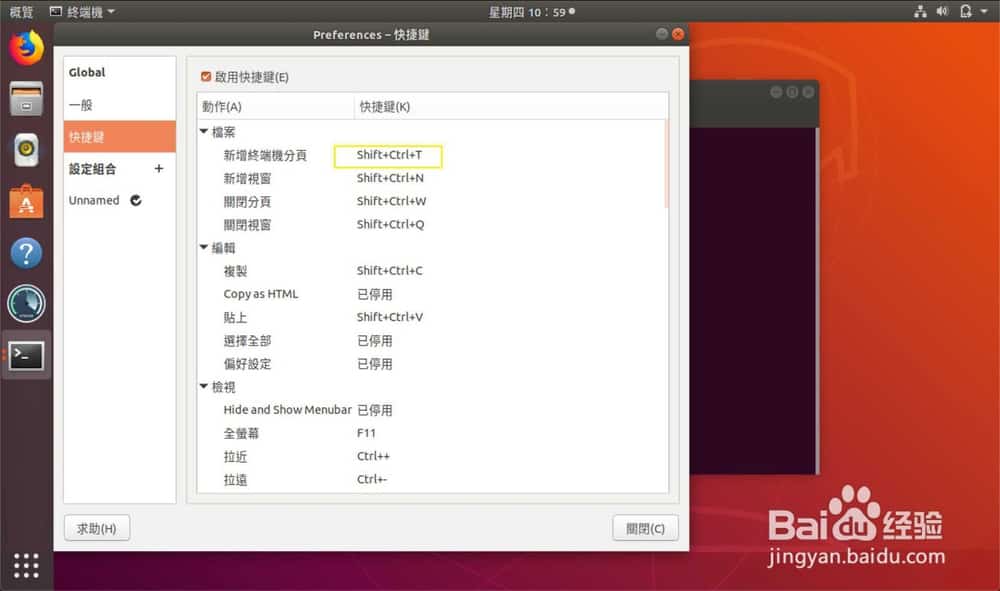Open 概覽 activities overview
The height and width of the screenshot is (591, 1000).
coord(21,11)
